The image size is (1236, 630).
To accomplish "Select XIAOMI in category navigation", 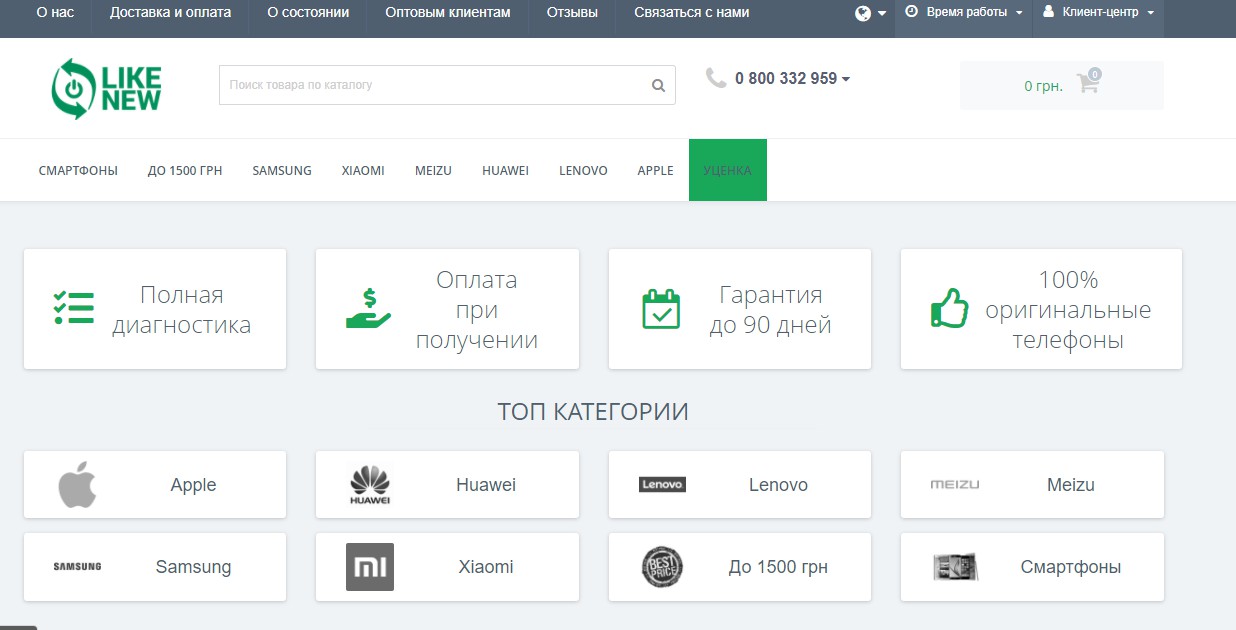I will pos(363,171).
